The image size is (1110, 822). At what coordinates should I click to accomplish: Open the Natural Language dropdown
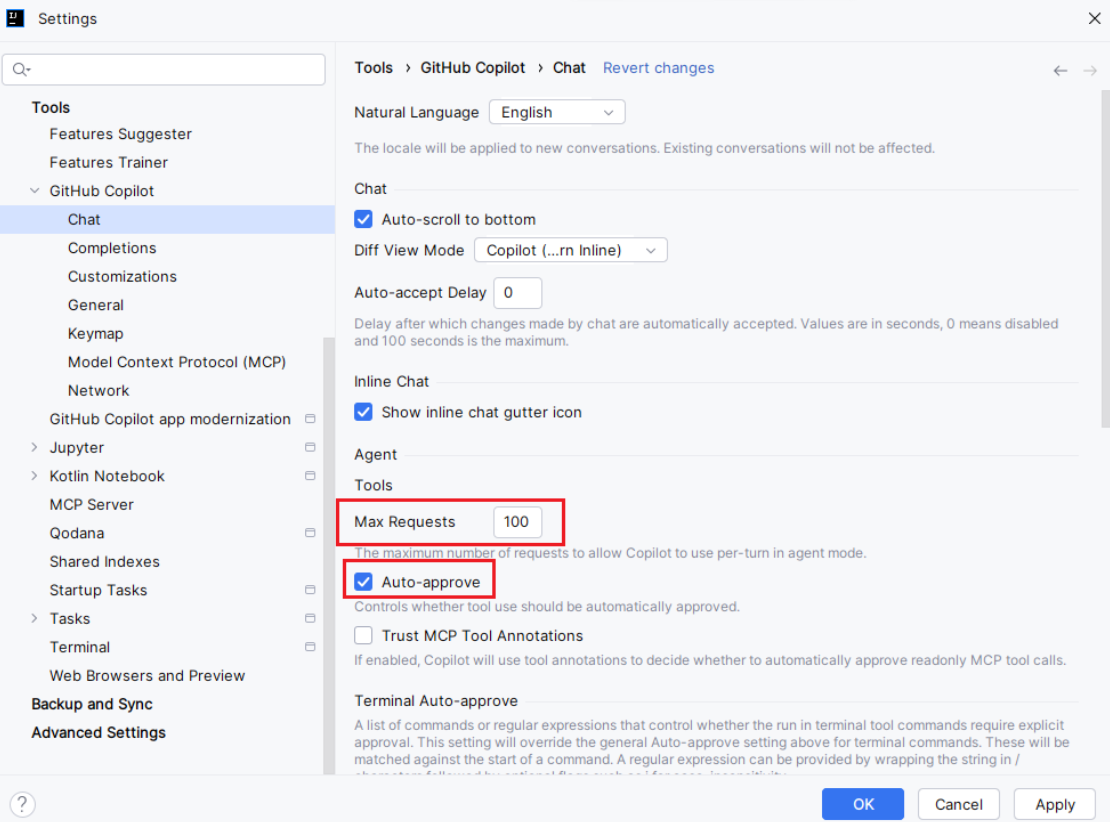pos(557,113)
